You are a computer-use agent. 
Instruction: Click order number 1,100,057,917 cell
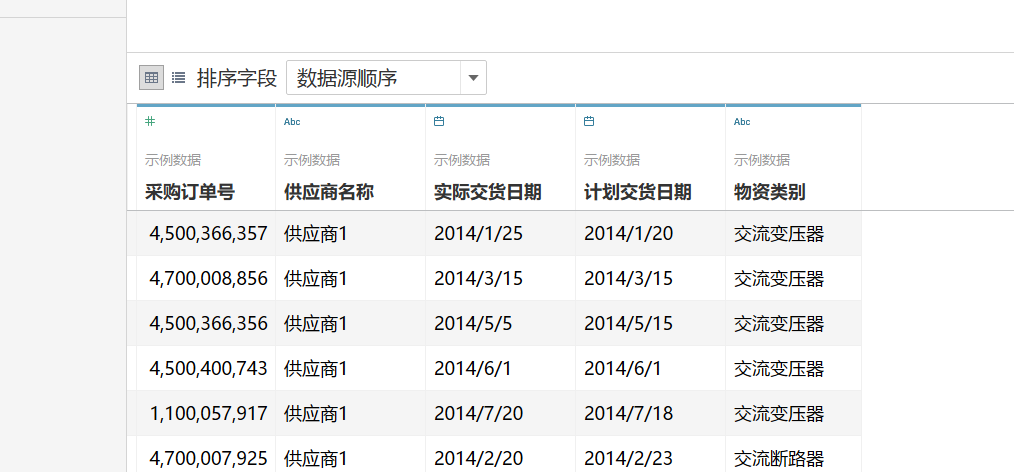(x=206, y=413)
